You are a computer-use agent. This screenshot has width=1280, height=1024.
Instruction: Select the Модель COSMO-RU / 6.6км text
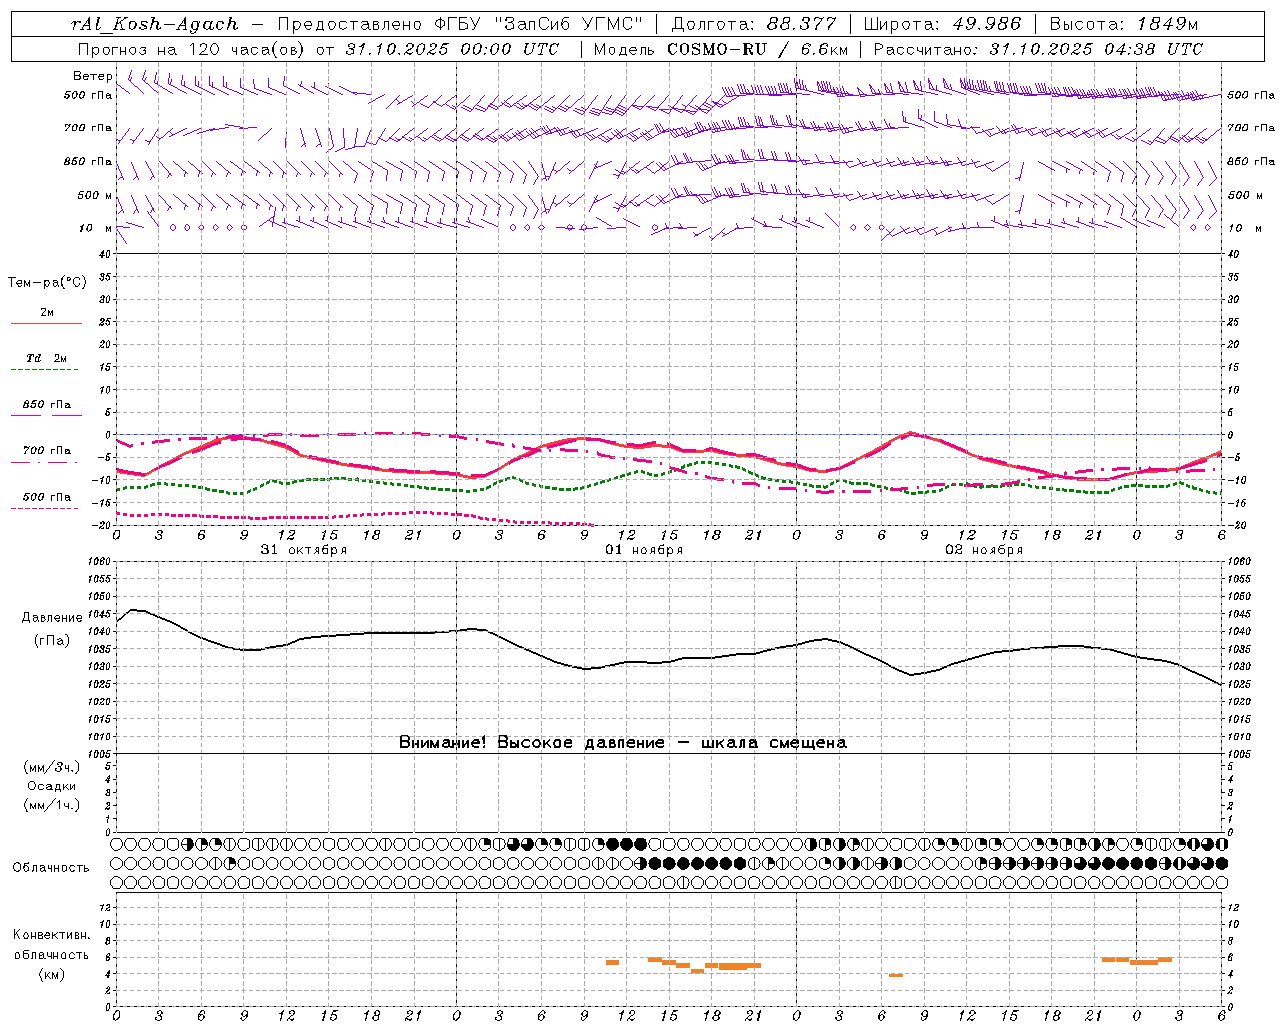click(720, 49)
